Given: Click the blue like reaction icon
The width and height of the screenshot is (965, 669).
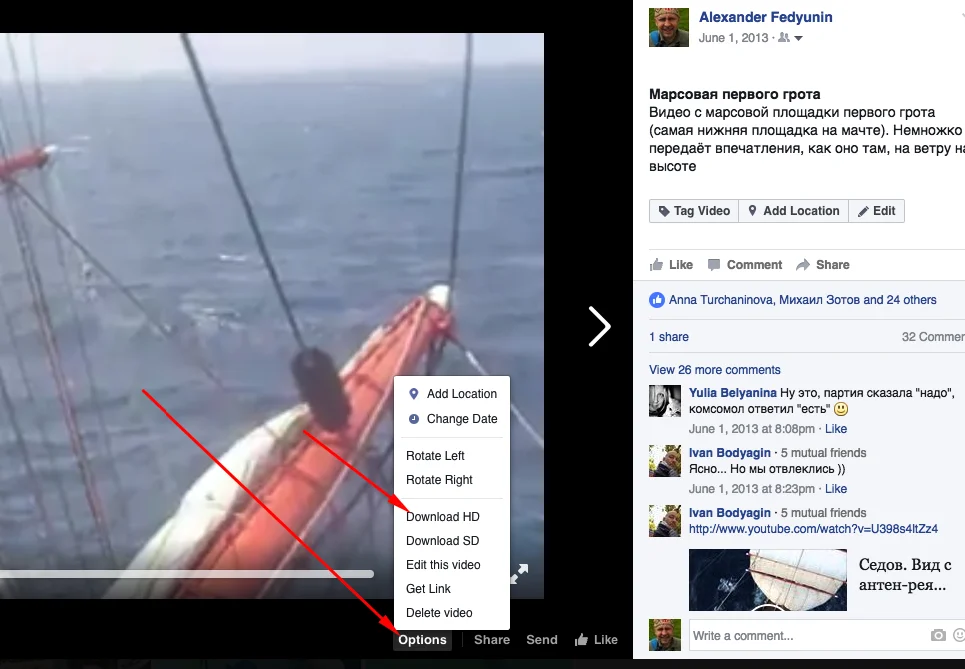Looking at the screenshot, I should [657, 300].
